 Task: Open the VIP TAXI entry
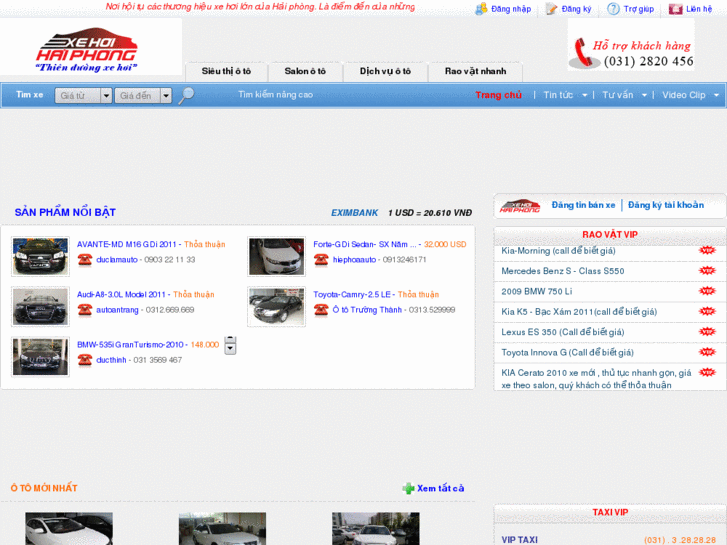(519, 540)
